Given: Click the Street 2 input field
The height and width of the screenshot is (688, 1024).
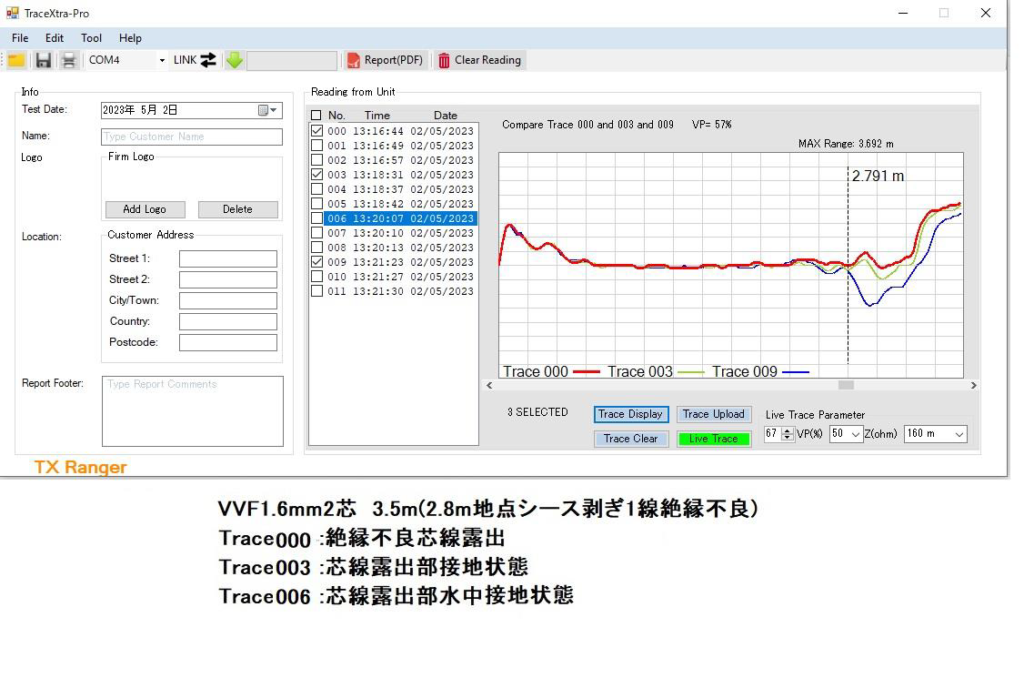Looking at the screenshot, I should point(228,279).
